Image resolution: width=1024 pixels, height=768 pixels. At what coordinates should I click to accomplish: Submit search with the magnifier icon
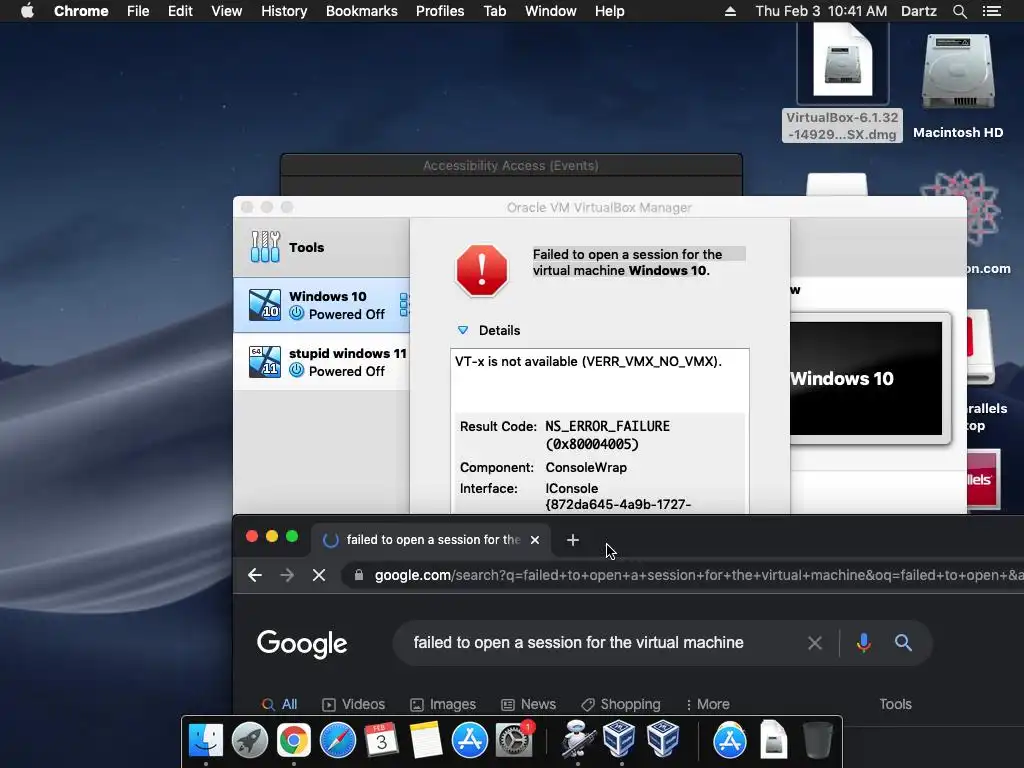(903, 643)
